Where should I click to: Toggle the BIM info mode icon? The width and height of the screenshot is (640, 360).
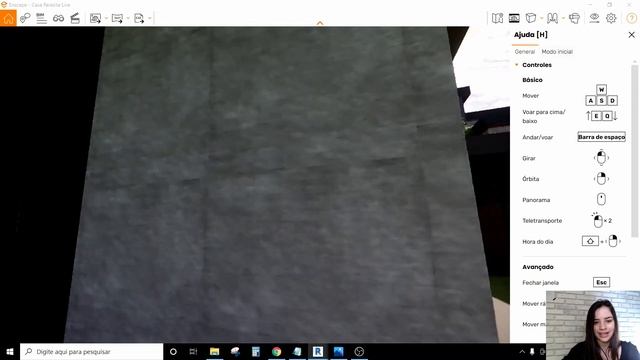41,18
